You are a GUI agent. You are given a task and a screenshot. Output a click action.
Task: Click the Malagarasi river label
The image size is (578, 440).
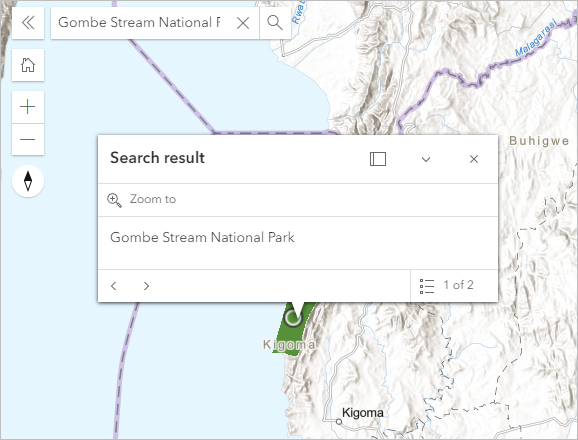(537, 38)
